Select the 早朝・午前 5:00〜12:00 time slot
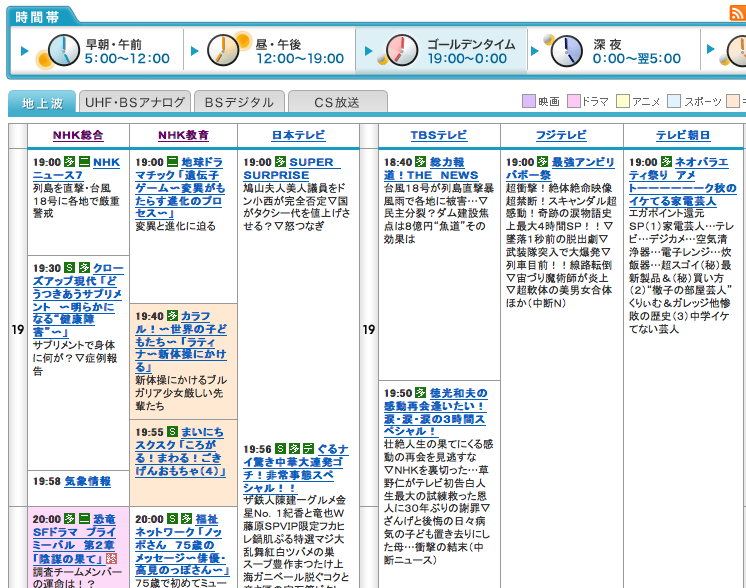 [x=97, y=51]
